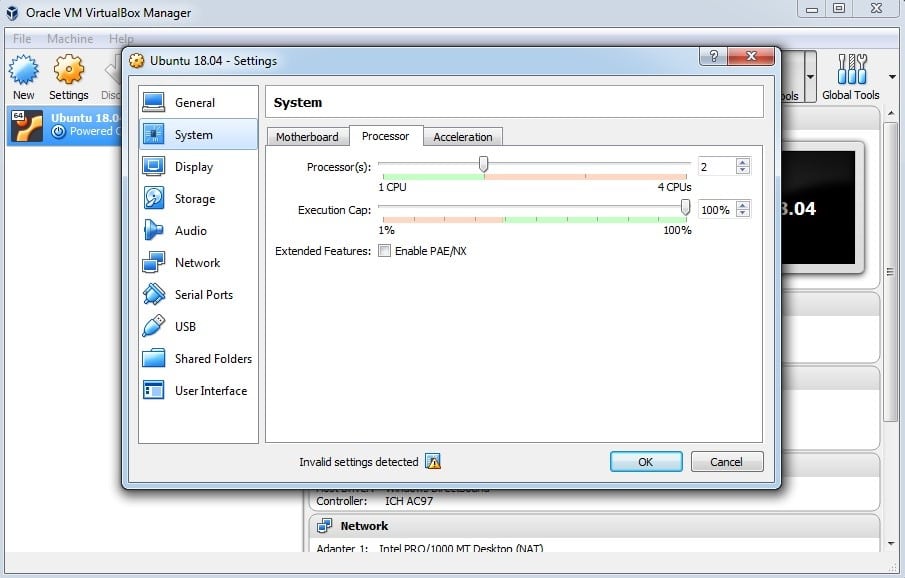Click the Execution Cap slider handle

[685, 207]
